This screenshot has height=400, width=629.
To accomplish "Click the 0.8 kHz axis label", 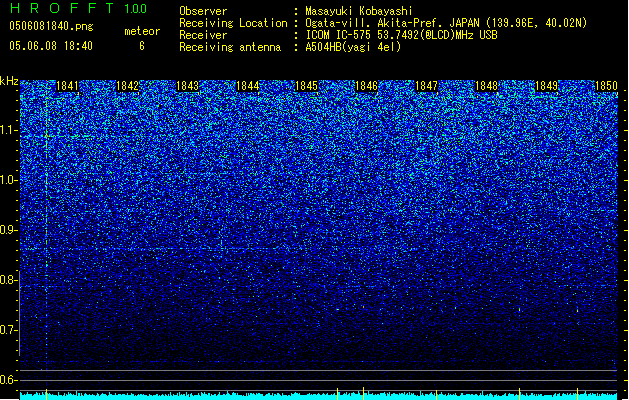I will click(8, 280).
